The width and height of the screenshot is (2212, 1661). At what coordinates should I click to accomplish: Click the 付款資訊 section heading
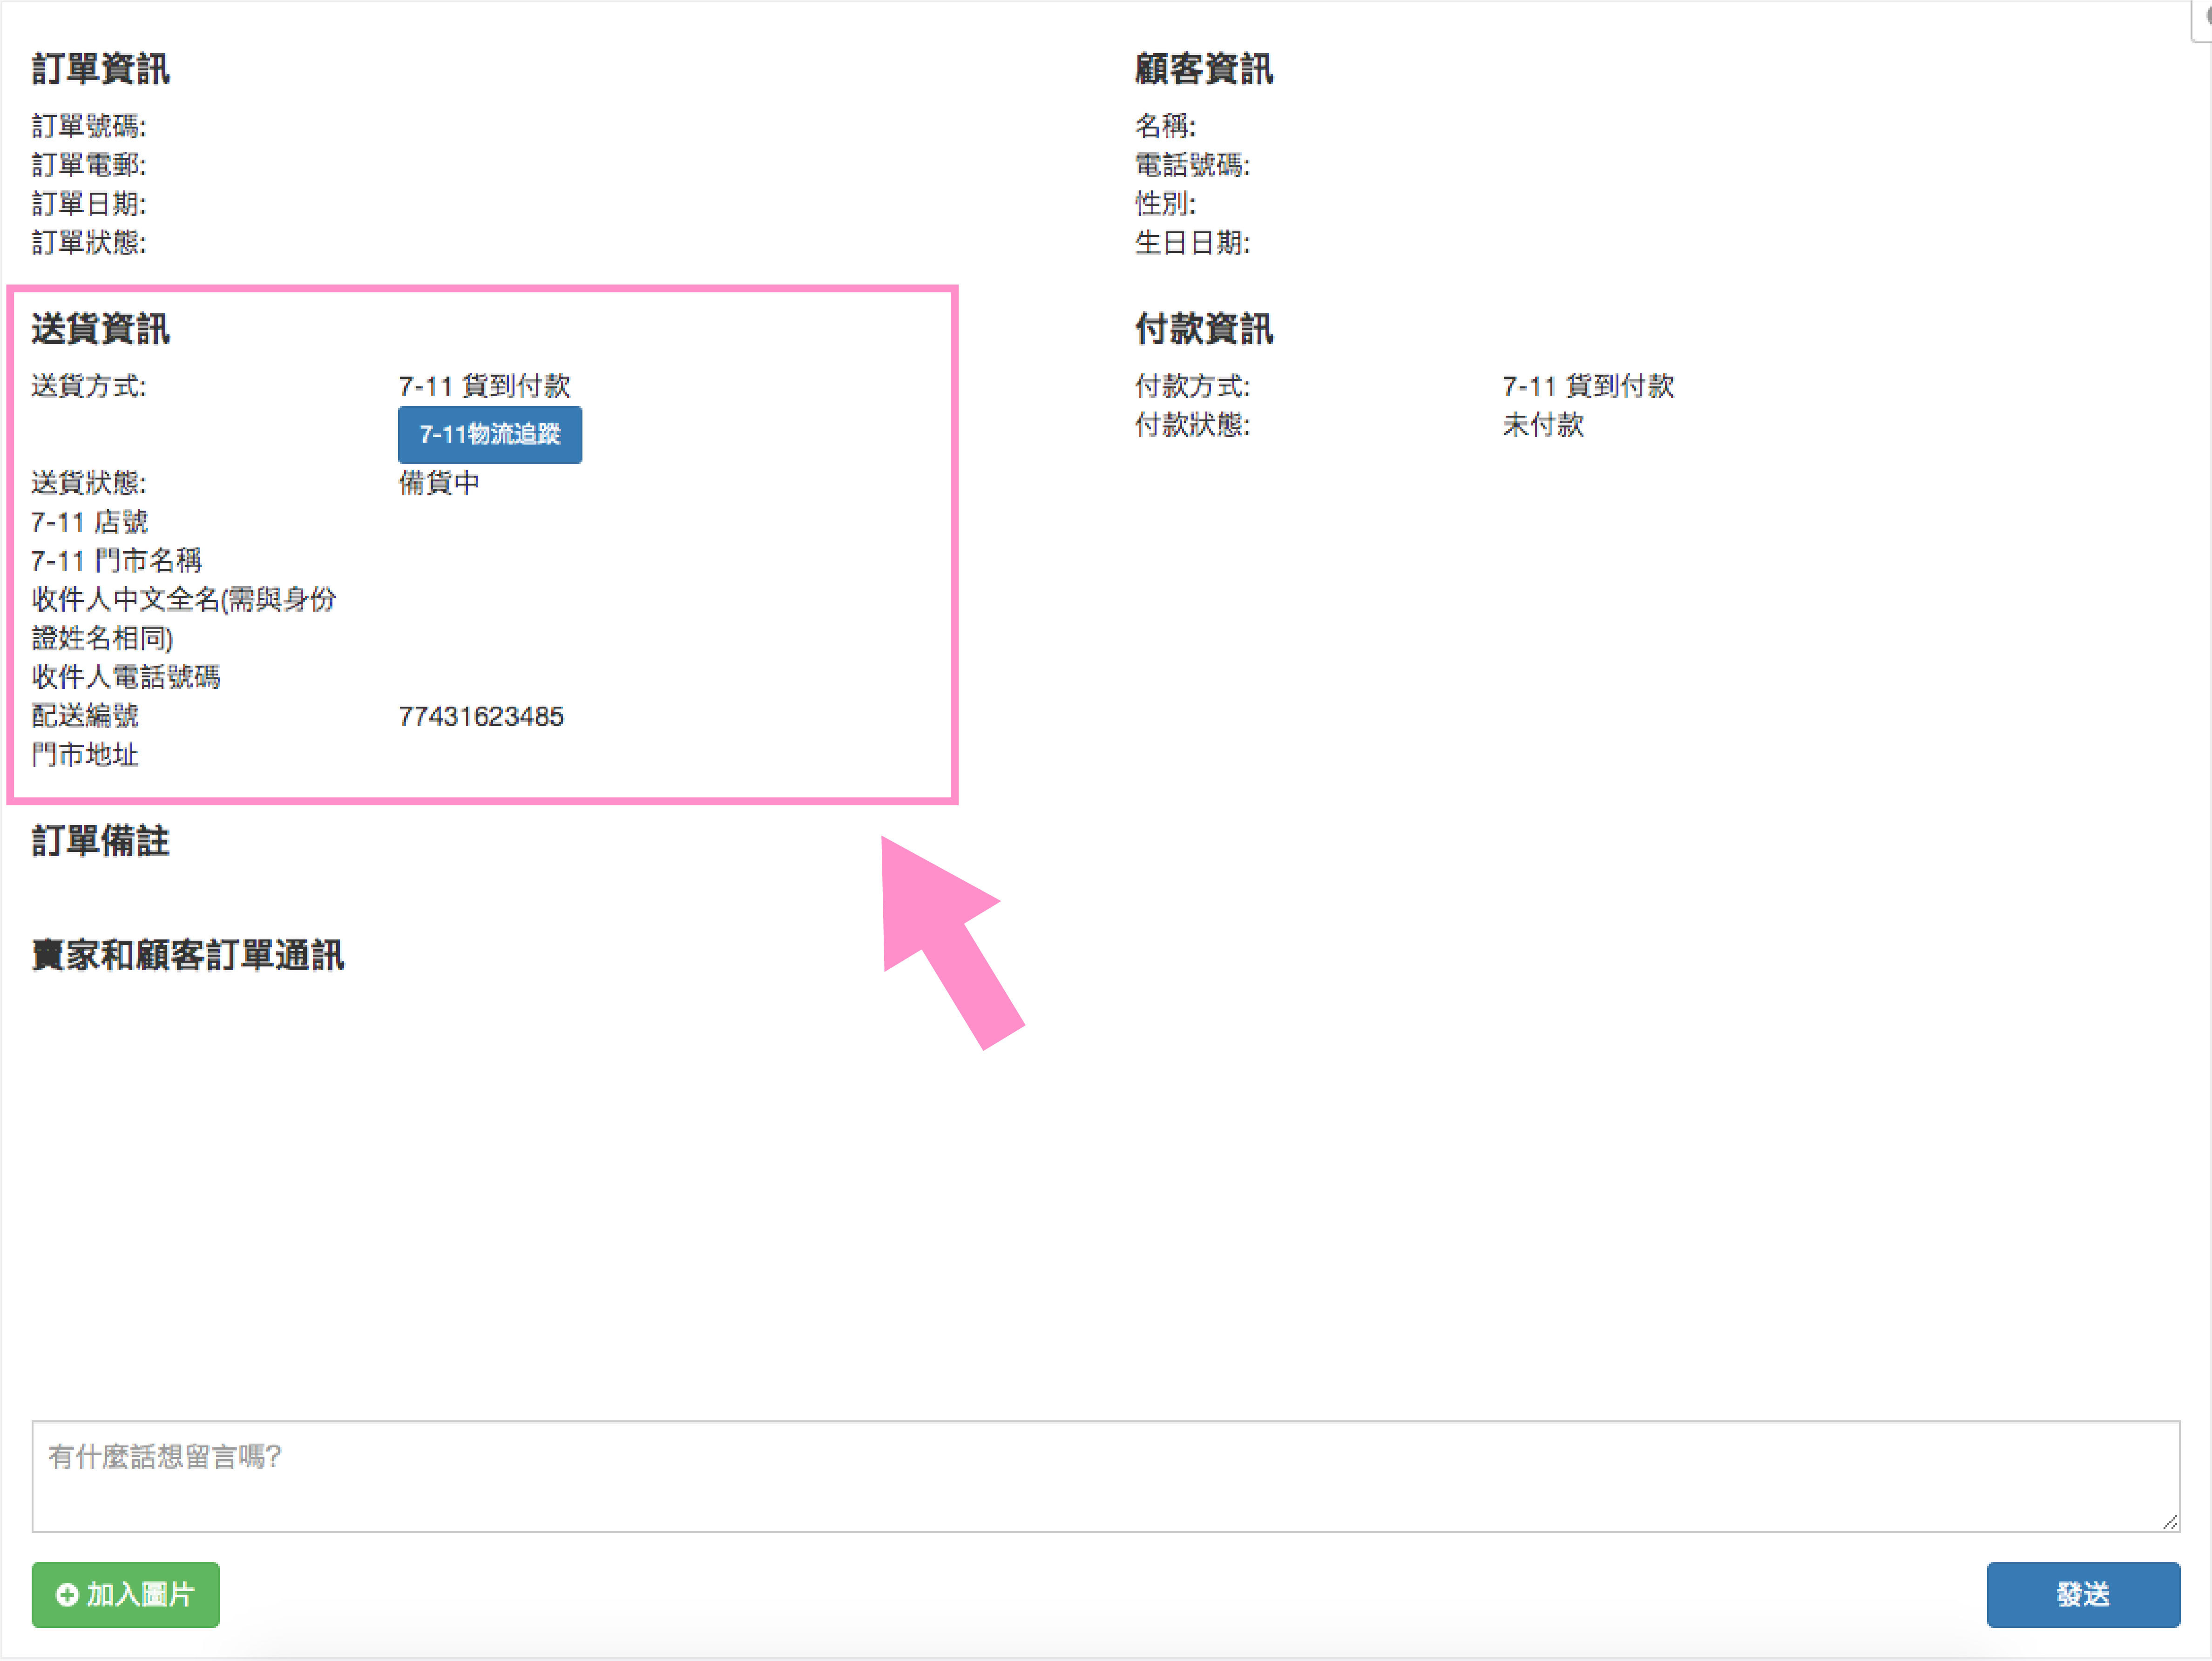(1203, 329)
